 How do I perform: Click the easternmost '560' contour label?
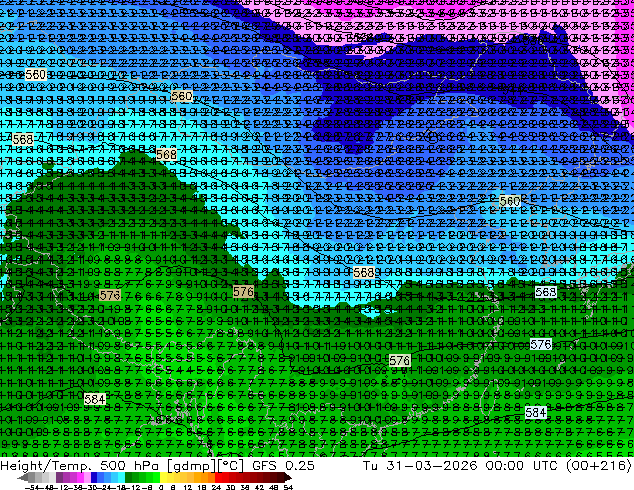(x=510, y=201)
